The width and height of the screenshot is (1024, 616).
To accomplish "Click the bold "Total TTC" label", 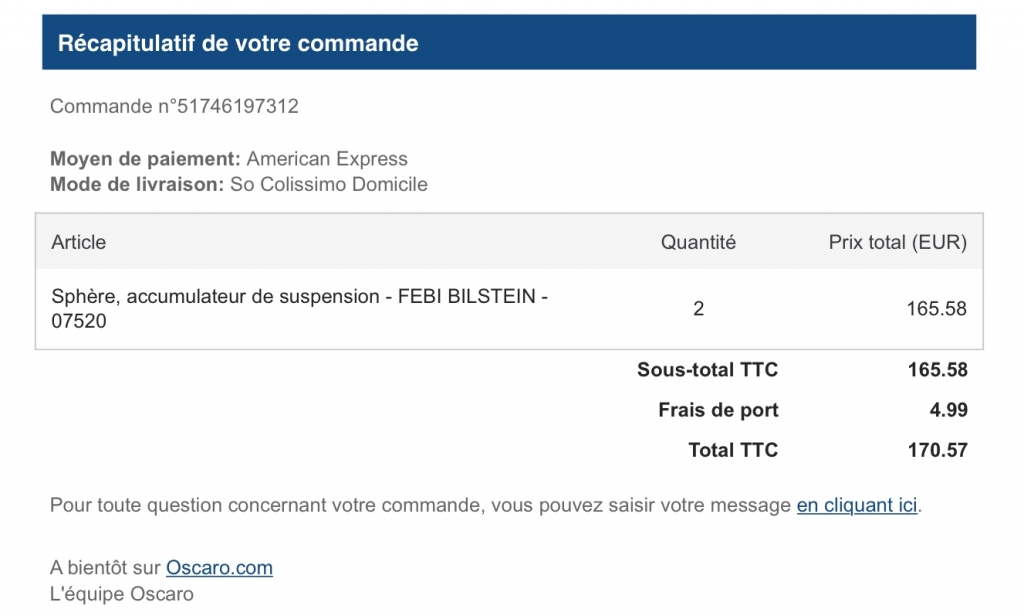I will [733, 450].
